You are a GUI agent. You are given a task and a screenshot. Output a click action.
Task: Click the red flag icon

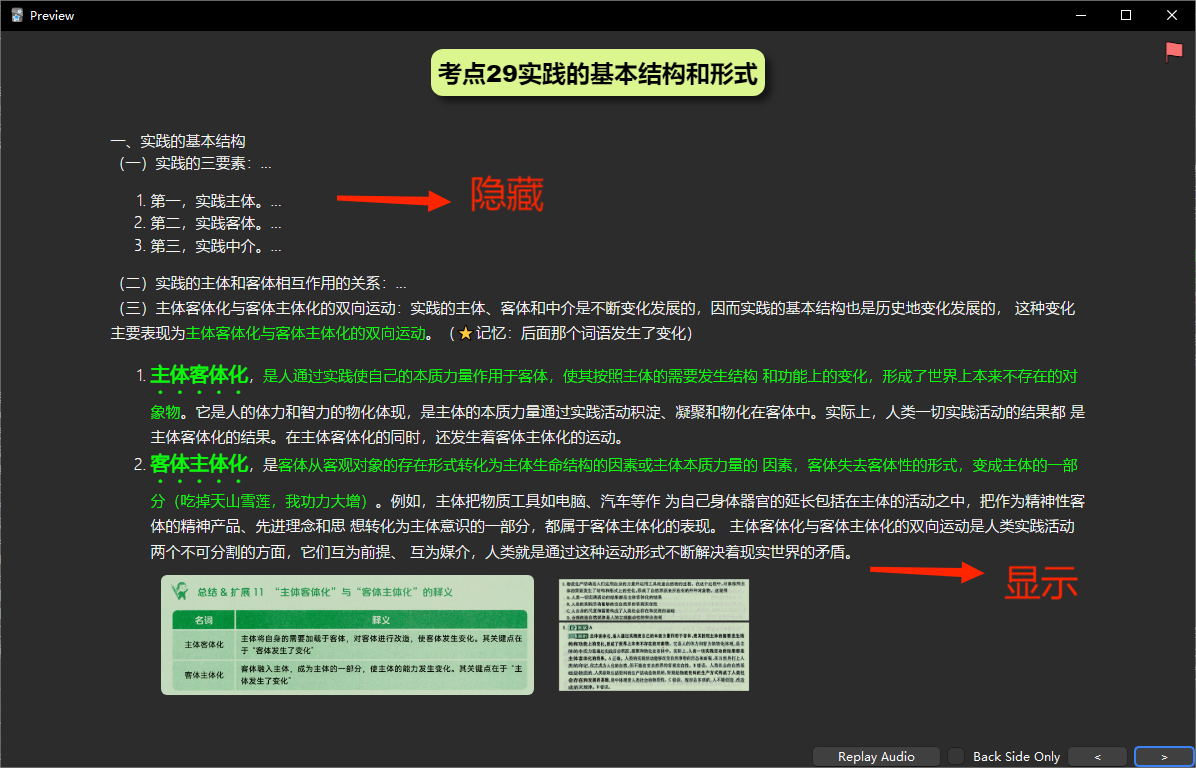1173,52
